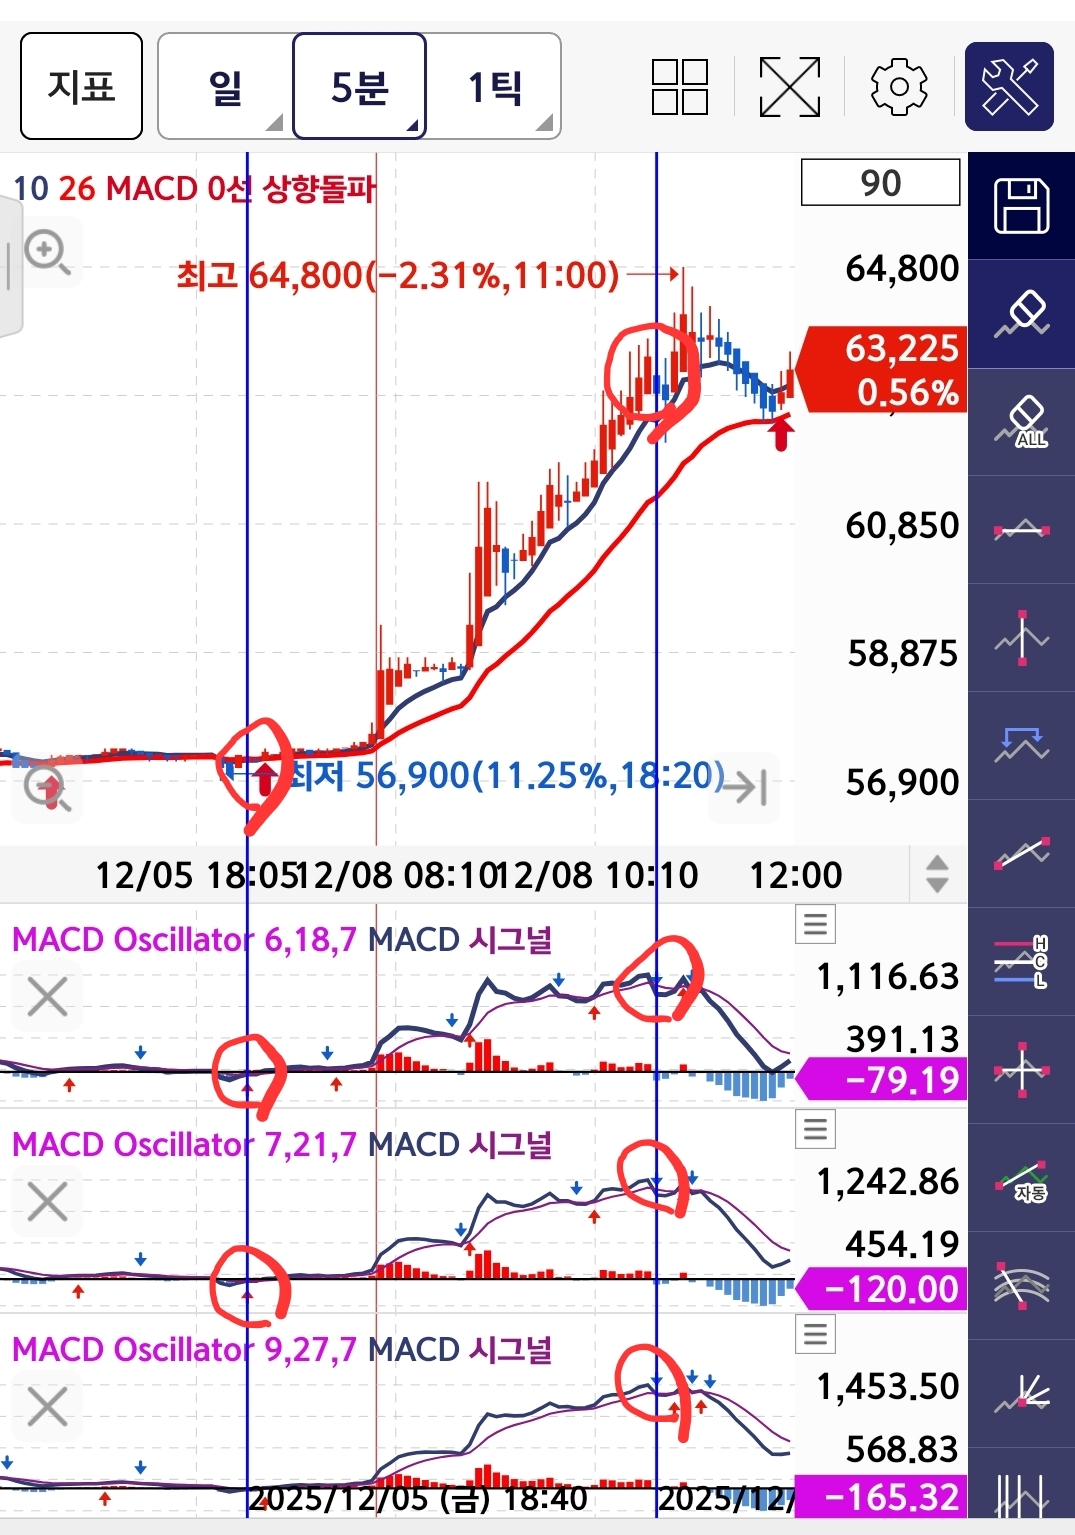Select the vertical line drawing tool
The height and width of the screenshot is (1535, 1075).
pos(1021,638)
